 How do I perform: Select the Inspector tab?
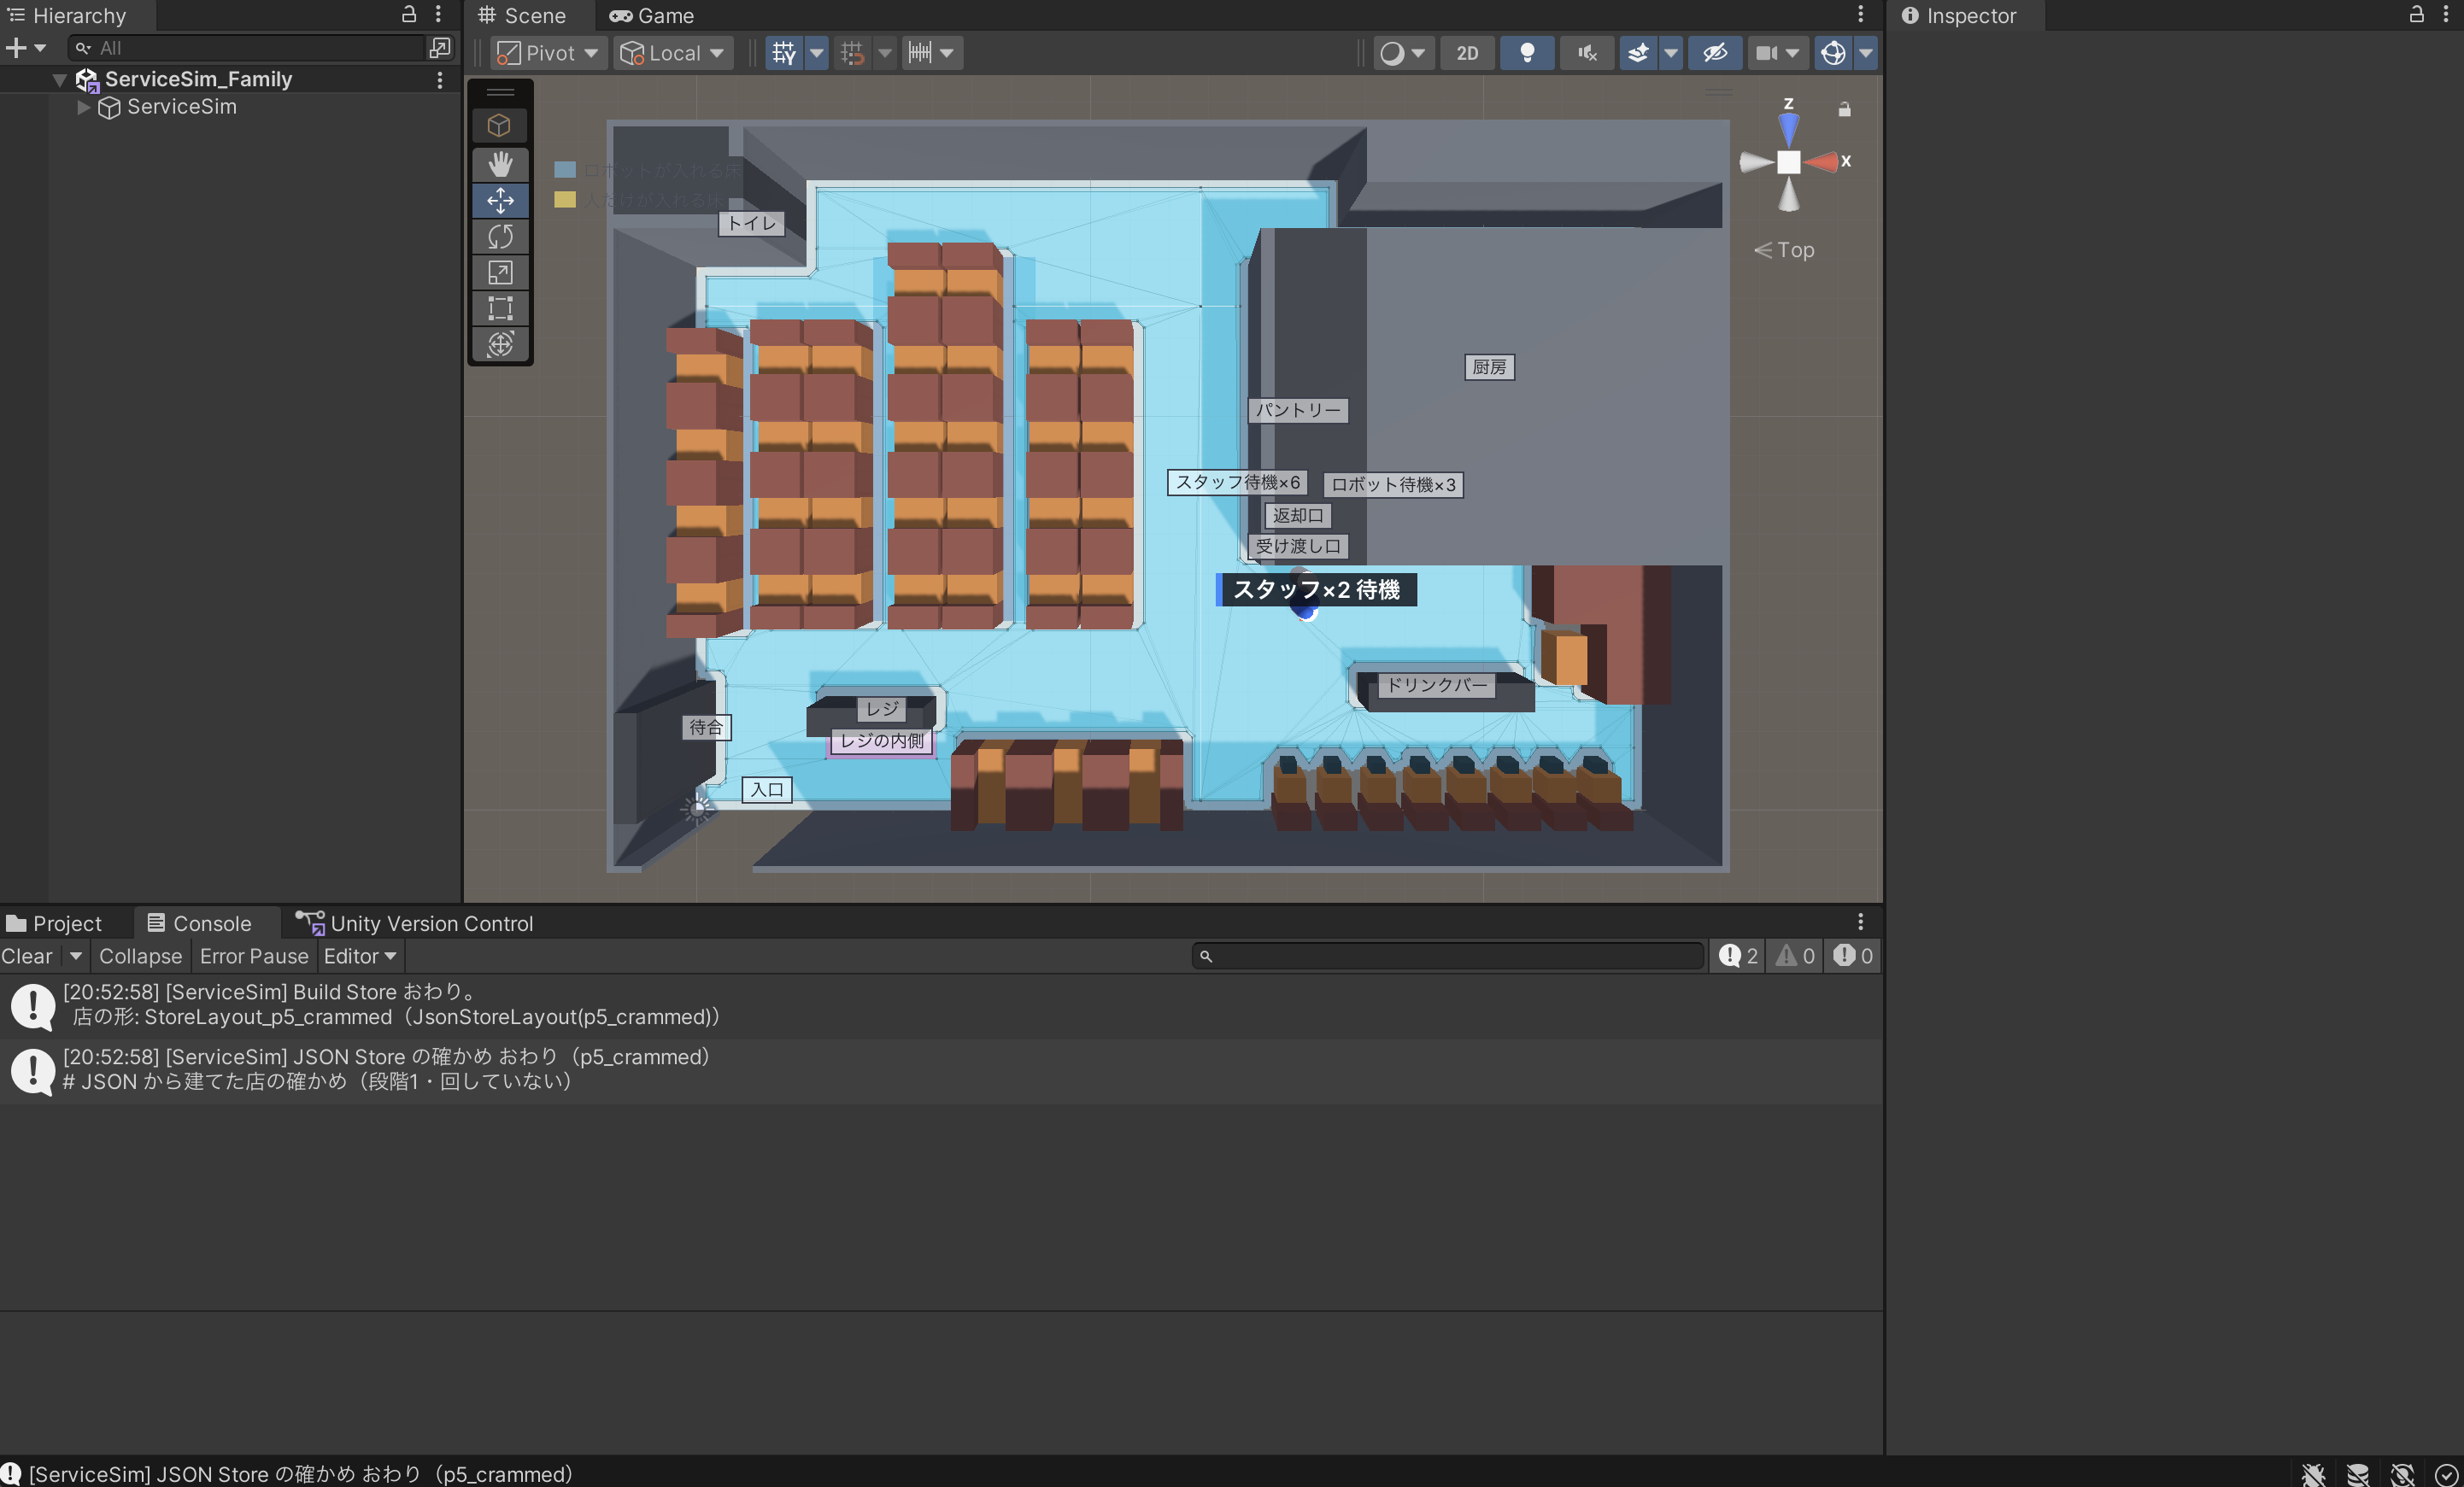1959,15
